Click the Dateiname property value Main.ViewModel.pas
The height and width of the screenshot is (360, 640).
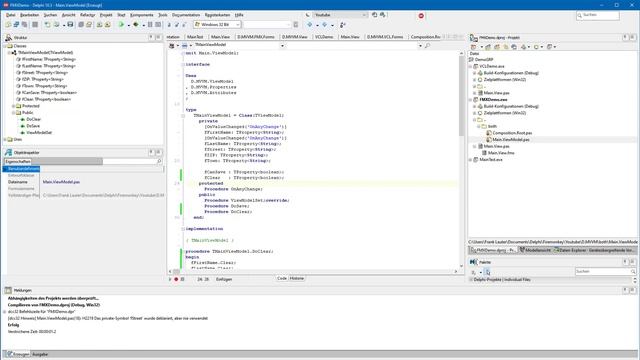[x=61, y=182]
